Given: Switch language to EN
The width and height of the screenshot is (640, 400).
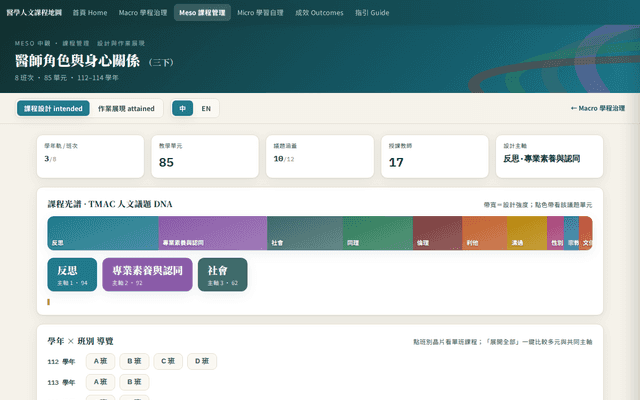Looking at the screenshot, I should [x=206, y=109].
